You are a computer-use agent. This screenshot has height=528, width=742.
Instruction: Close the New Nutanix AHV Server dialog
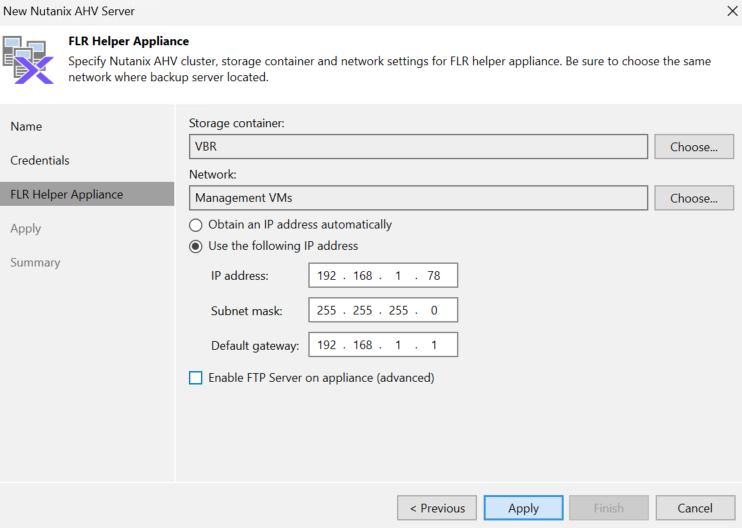click(732, 11)
